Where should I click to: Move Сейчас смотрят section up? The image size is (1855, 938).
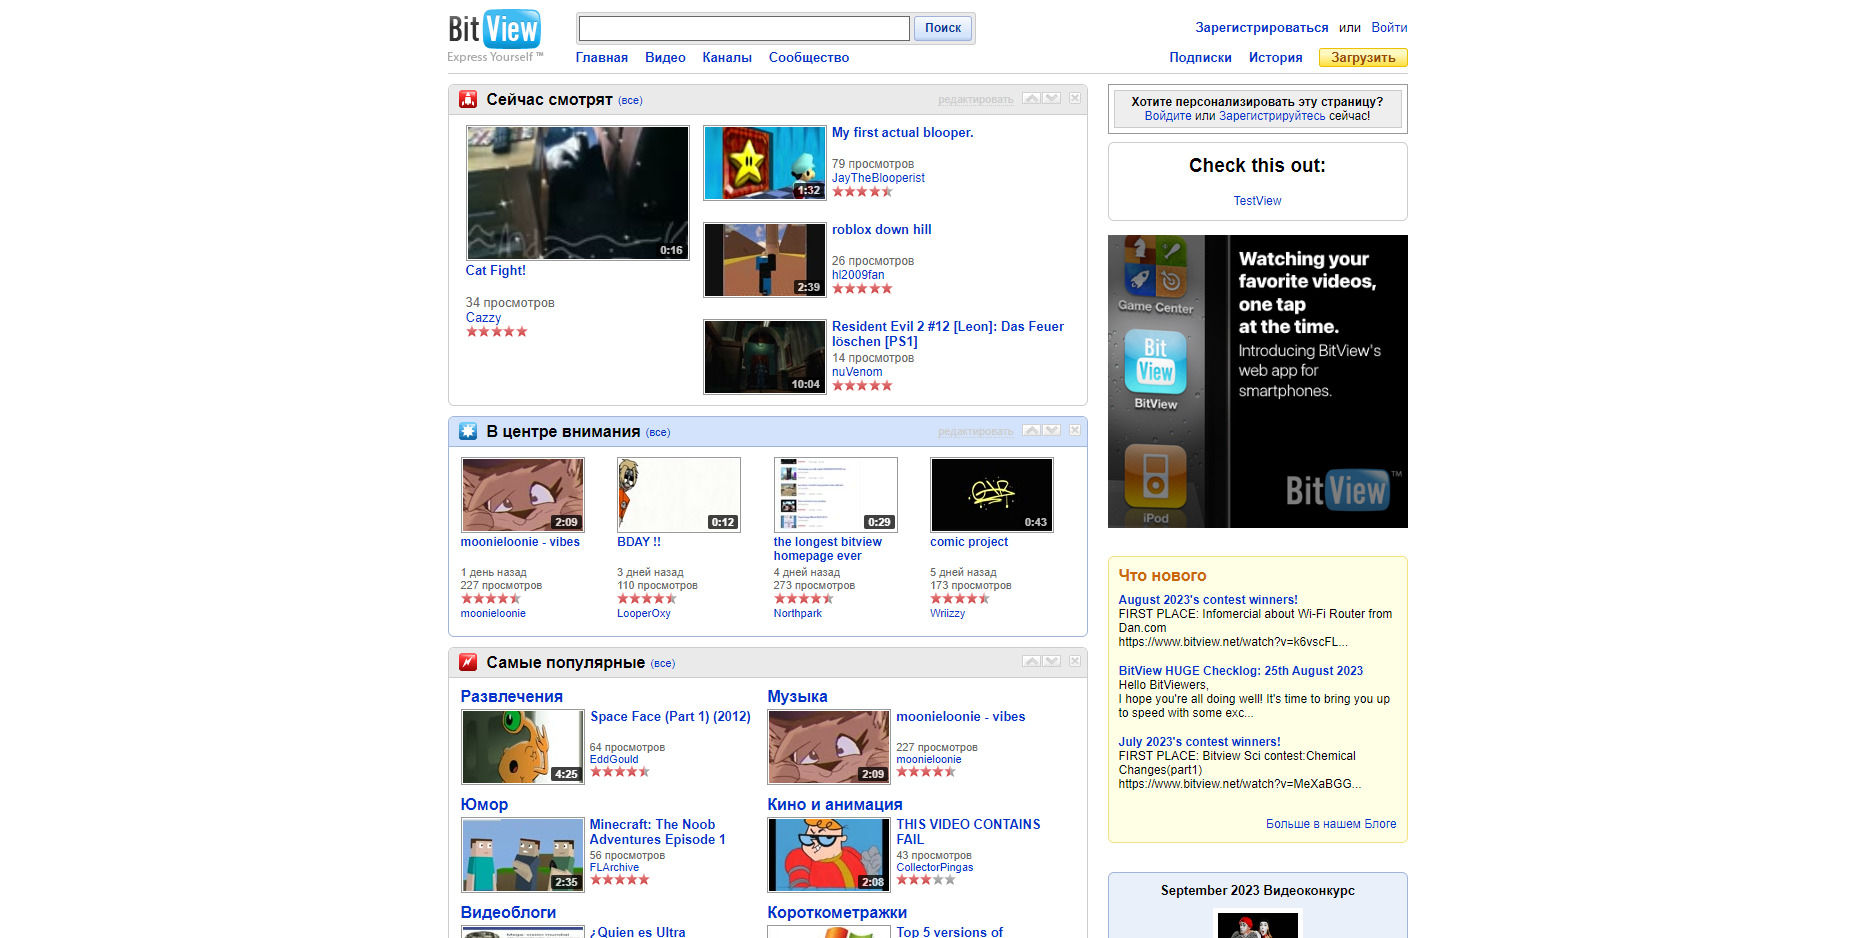[1032, 98]
